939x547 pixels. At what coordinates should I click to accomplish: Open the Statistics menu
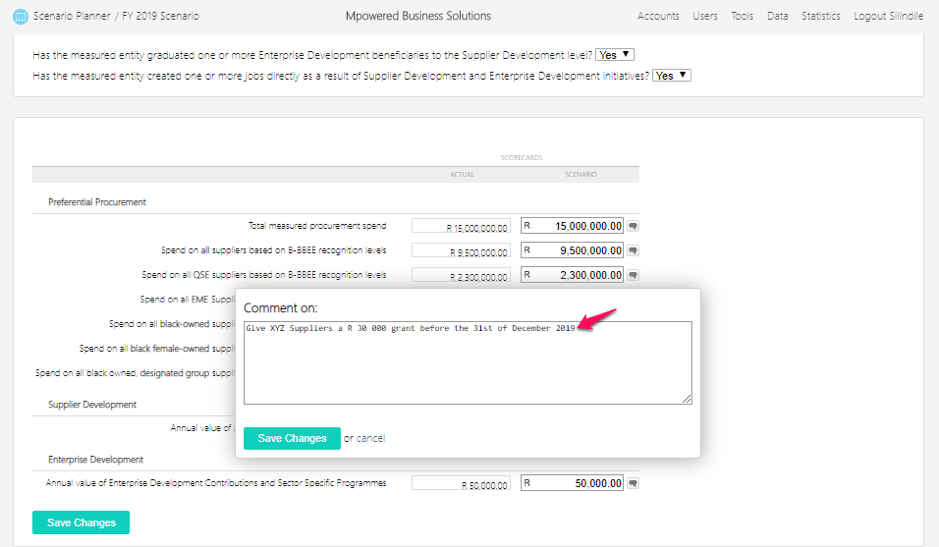click(x=820, y=16)
